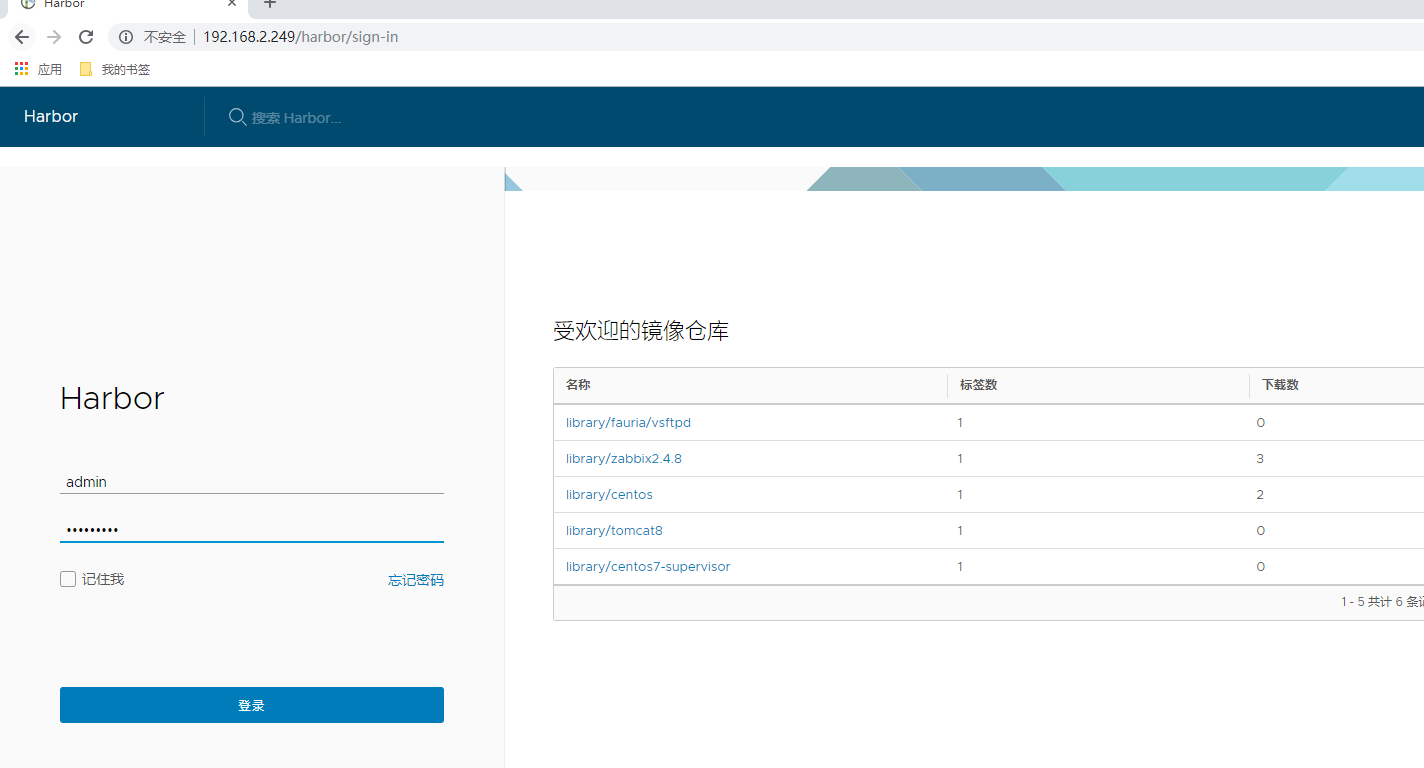This screenshot has height=768, width=1424.
Task: Check the 记住我 checkbox
Action: tap(68, 579)
